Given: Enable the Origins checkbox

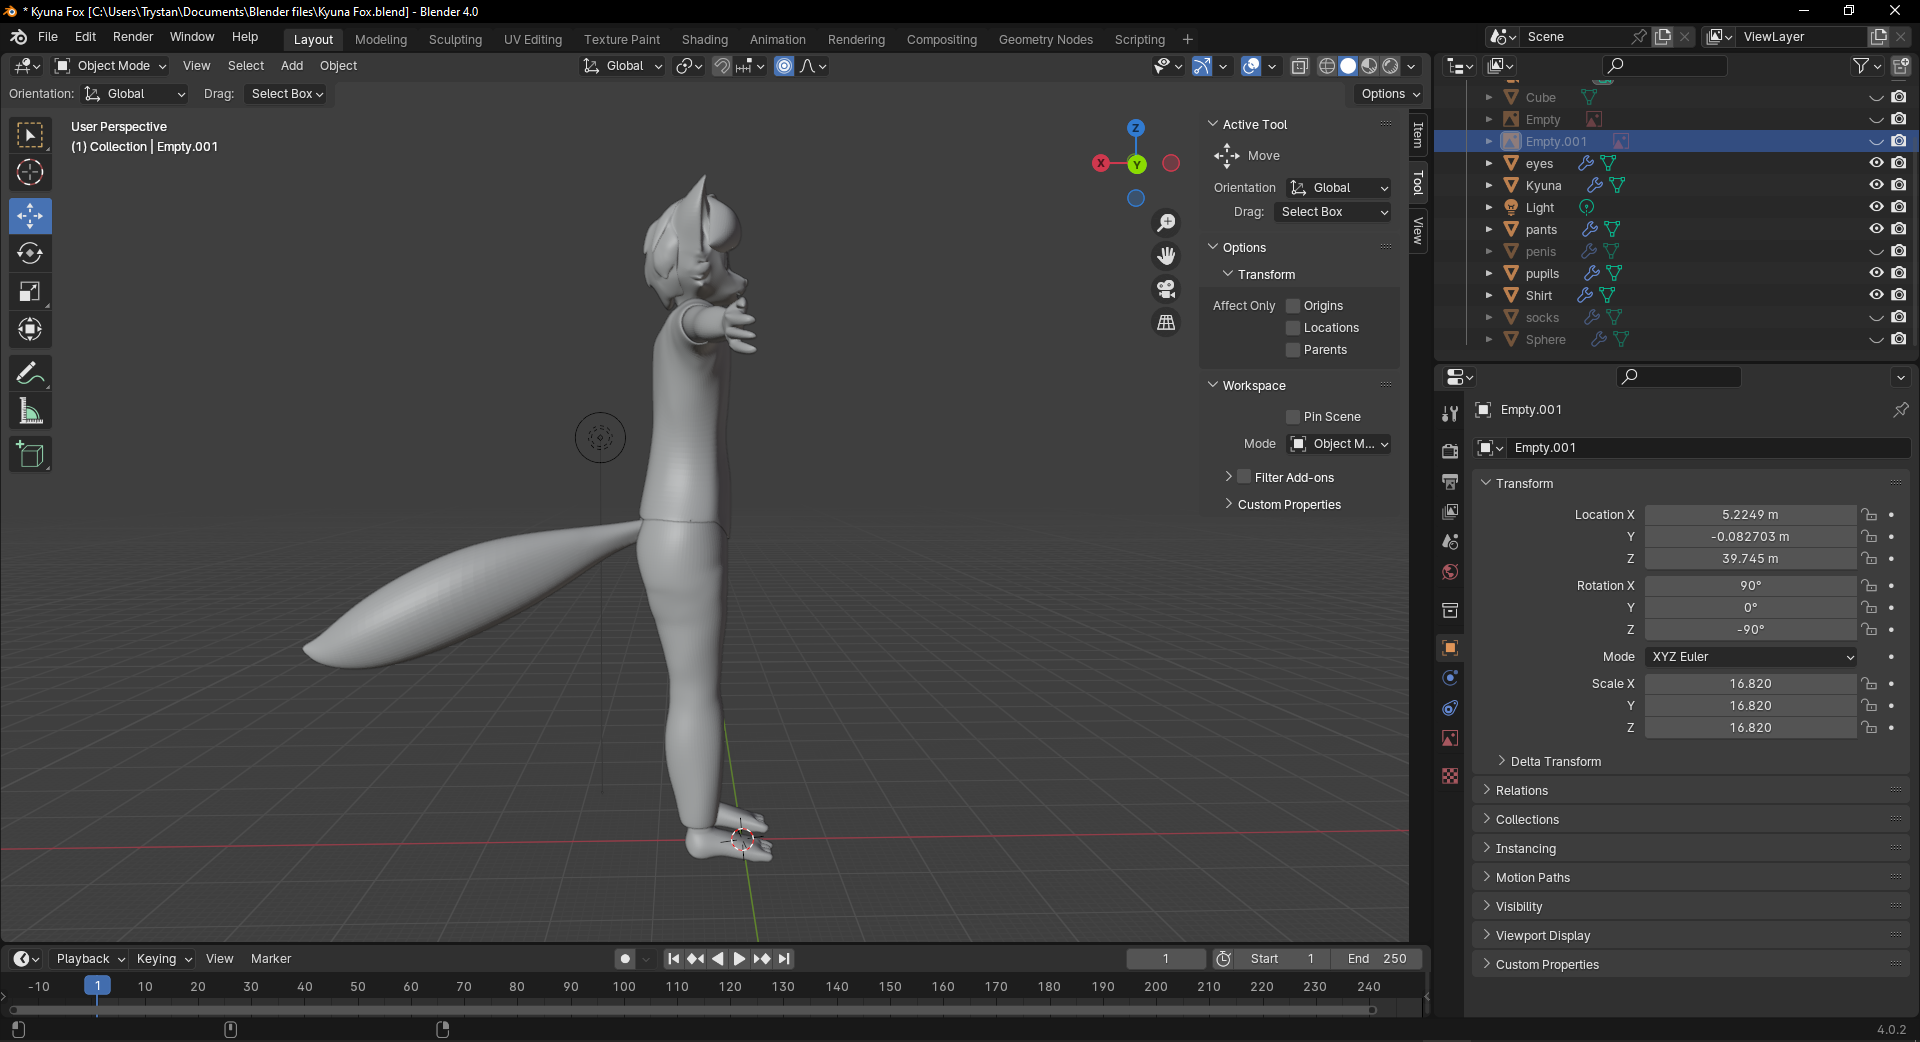Looking at the screenshot, I should coord(1293,306).
